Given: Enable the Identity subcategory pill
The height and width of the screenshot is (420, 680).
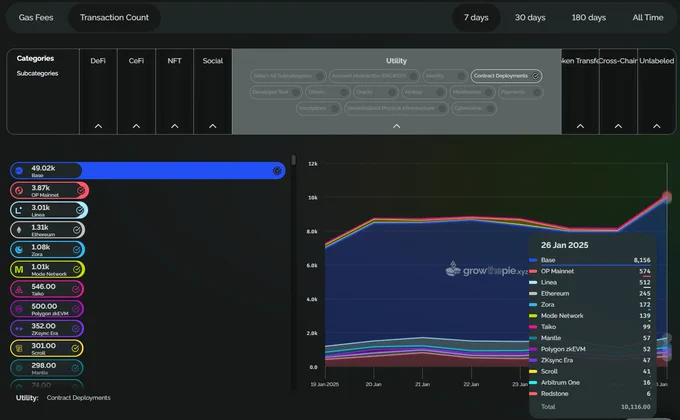Looking at the screenshot, I should tap(445, 76).
